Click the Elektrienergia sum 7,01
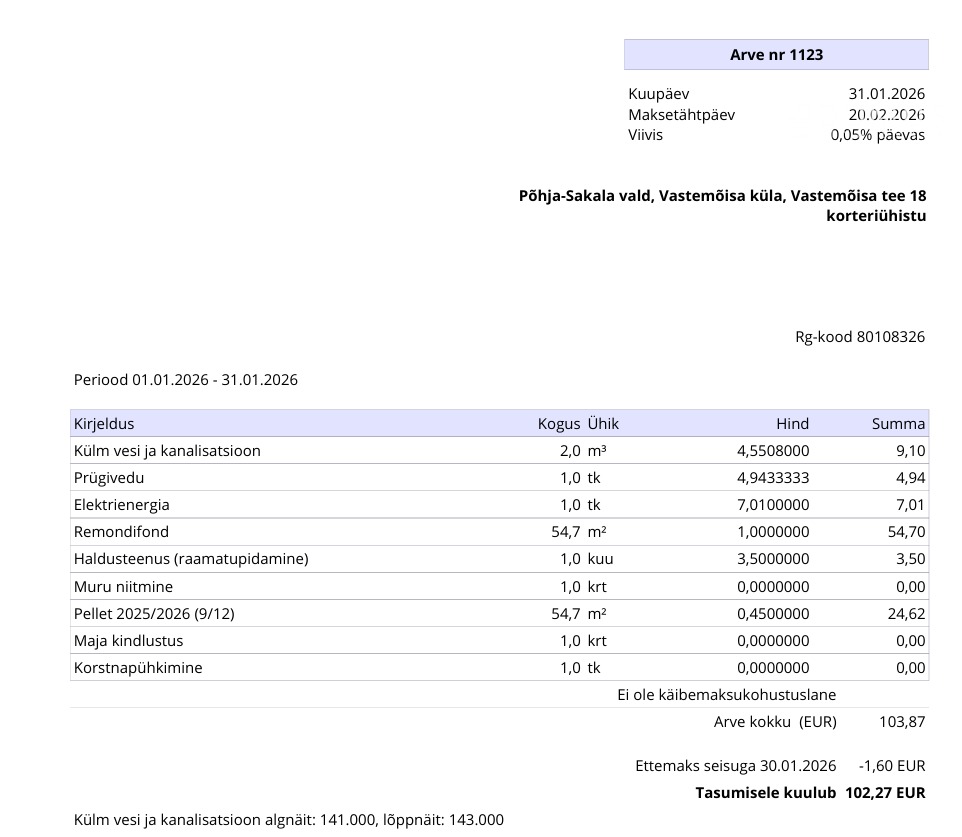This screenshot has height=837, width=962. pos(910,505)
